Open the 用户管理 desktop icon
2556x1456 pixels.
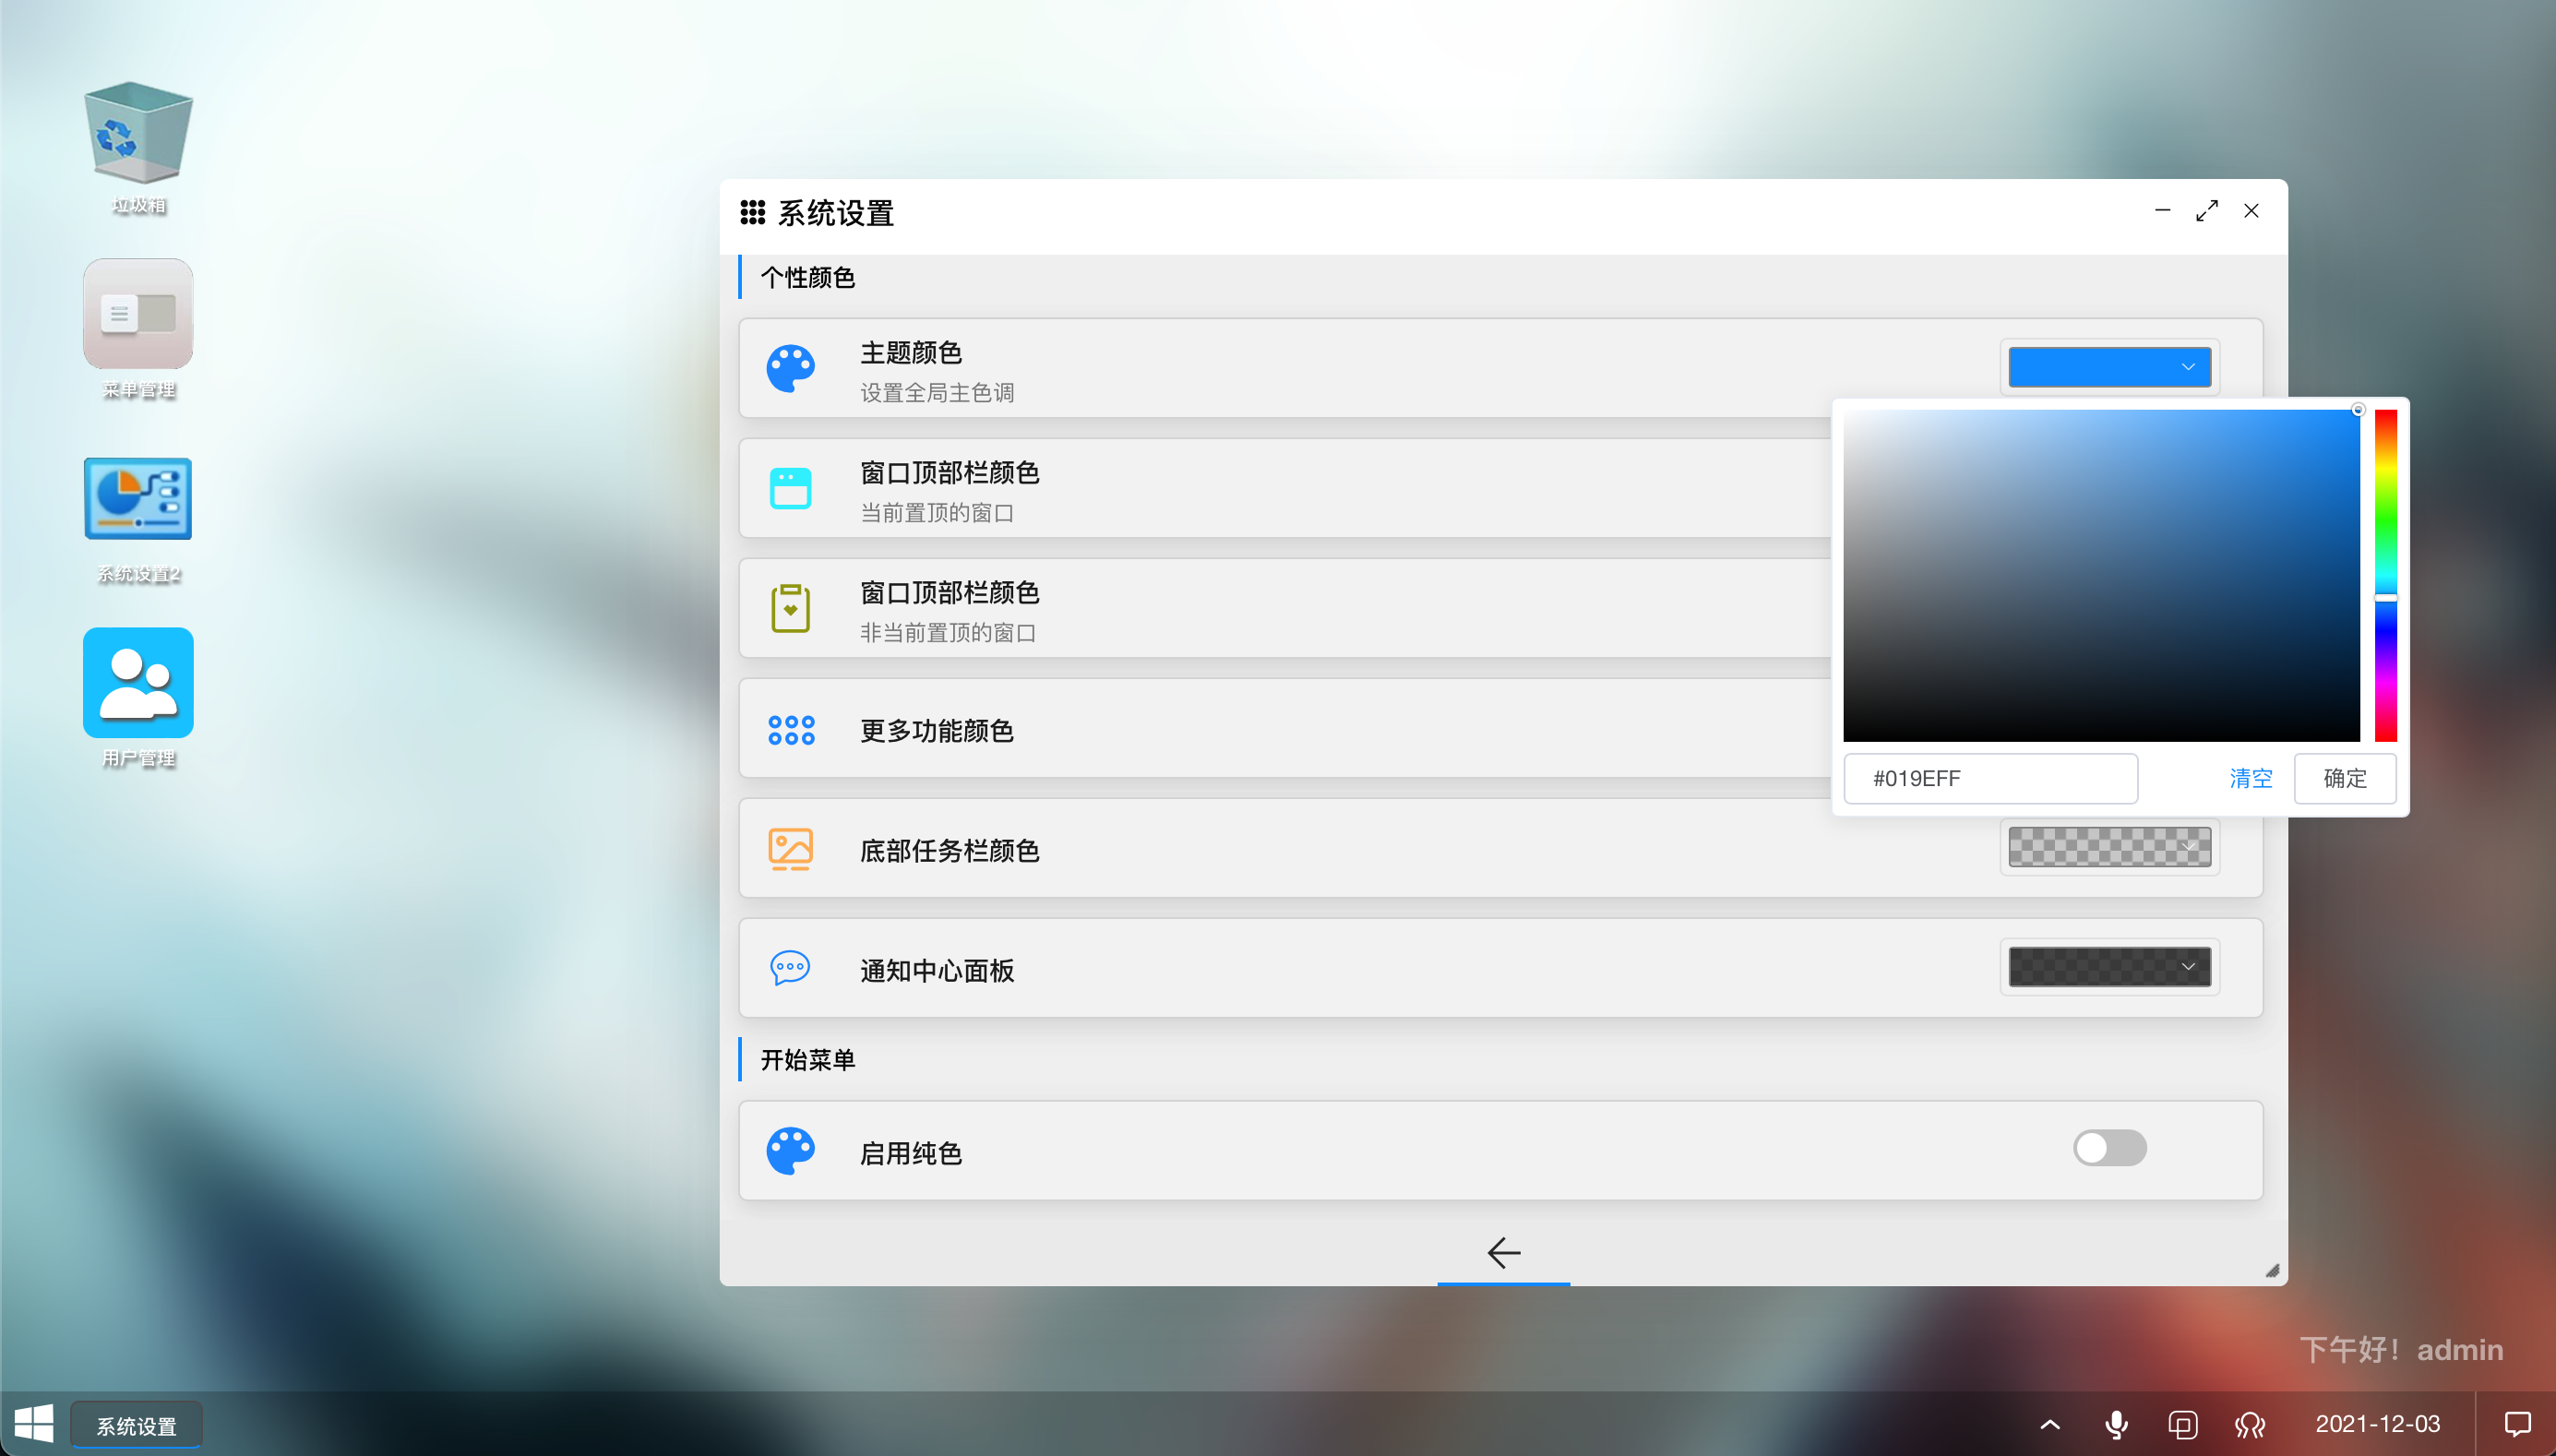click(x=138, y=683)
